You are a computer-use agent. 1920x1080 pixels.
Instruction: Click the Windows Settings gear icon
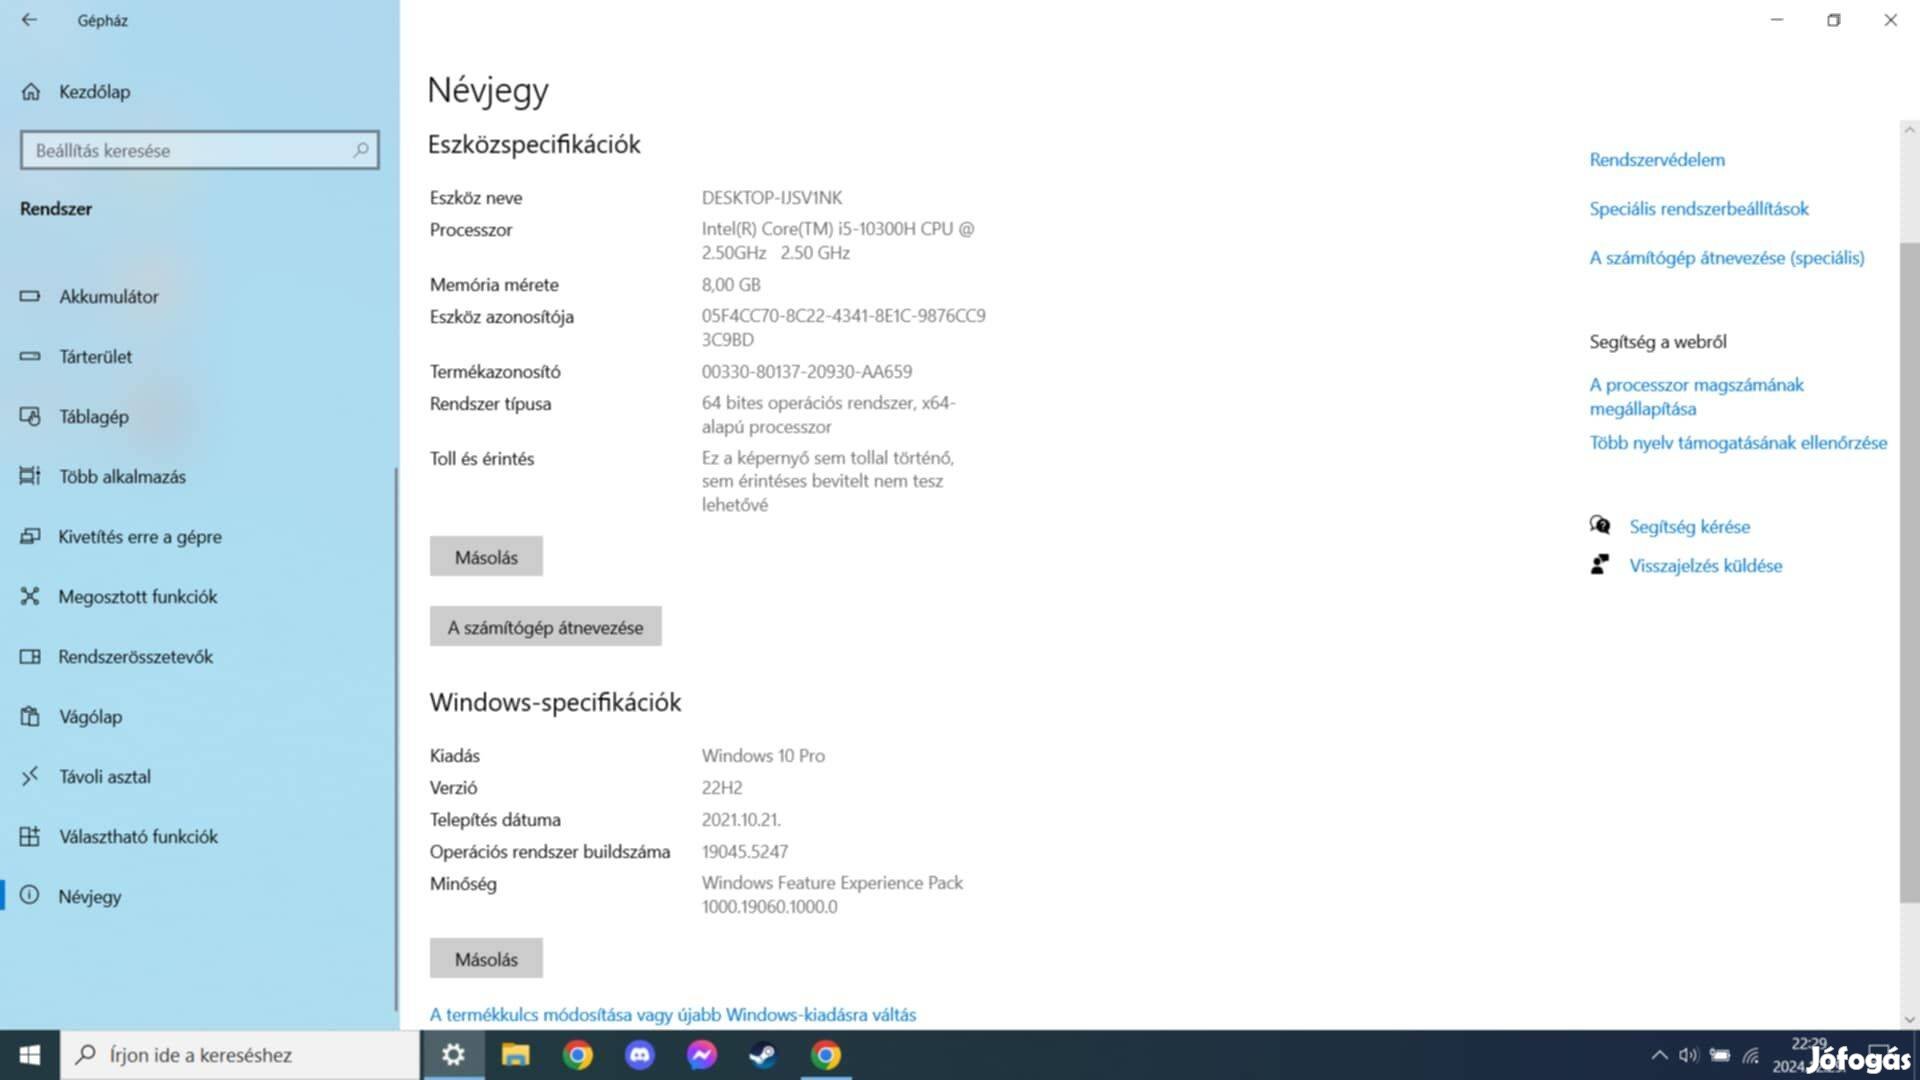pyautogui.click(x=452, y=1054)
